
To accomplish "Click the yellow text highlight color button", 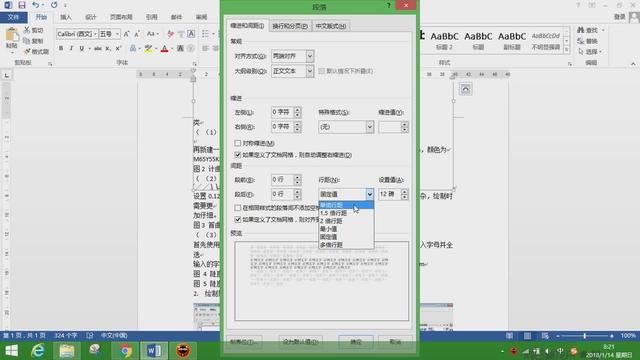I will pos(148,49).
